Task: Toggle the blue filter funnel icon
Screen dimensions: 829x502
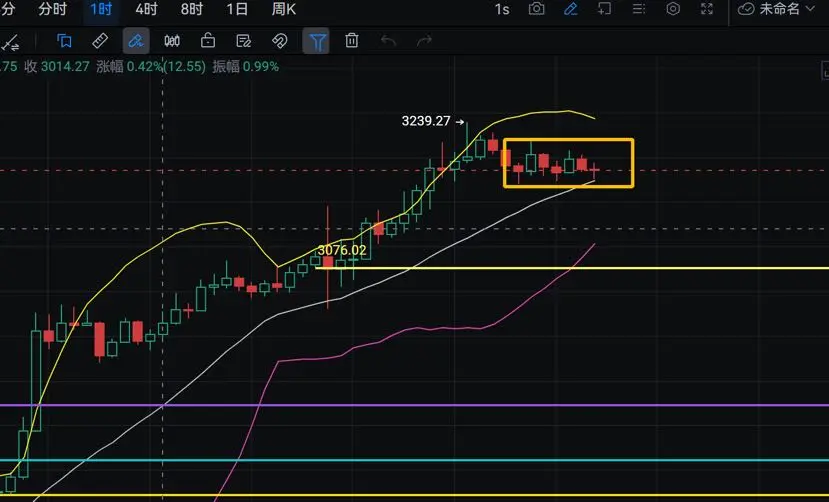Action: 316,41
